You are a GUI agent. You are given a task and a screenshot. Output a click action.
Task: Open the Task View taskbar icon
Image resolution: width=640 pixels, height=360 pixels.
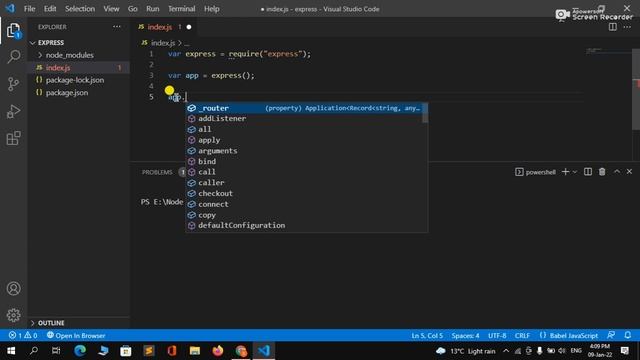(56, 351)
